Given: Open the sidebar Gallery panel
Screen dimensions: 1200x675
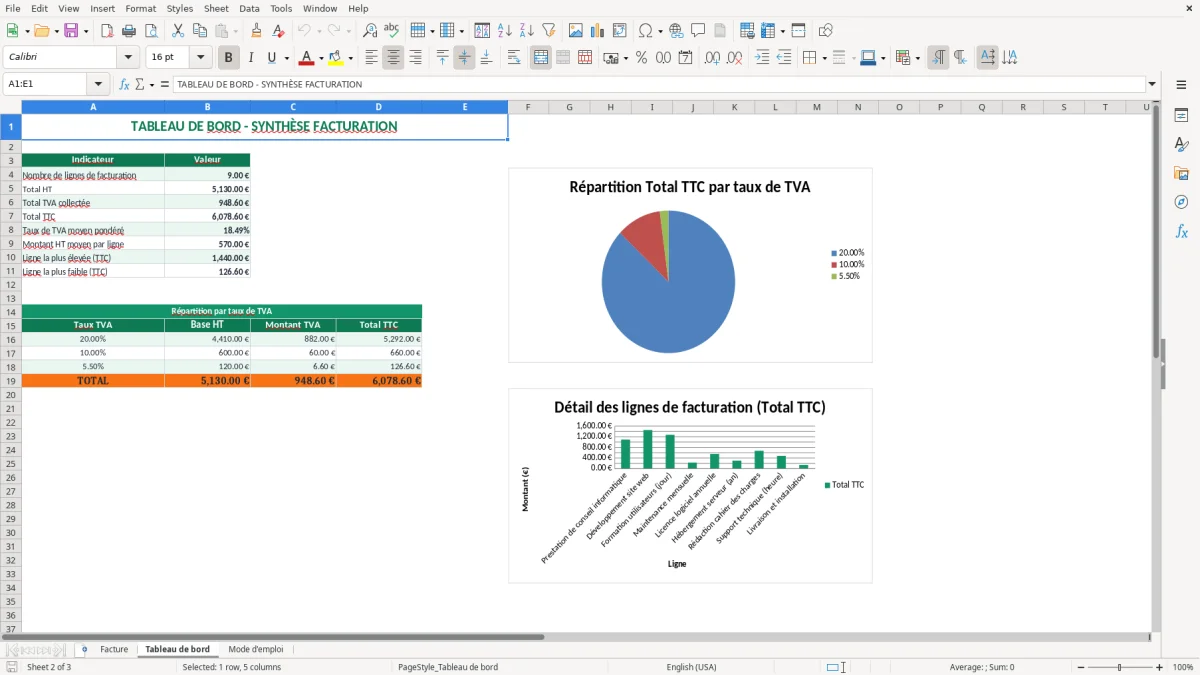Looking at the screenshot, I should coord(1181,173).
